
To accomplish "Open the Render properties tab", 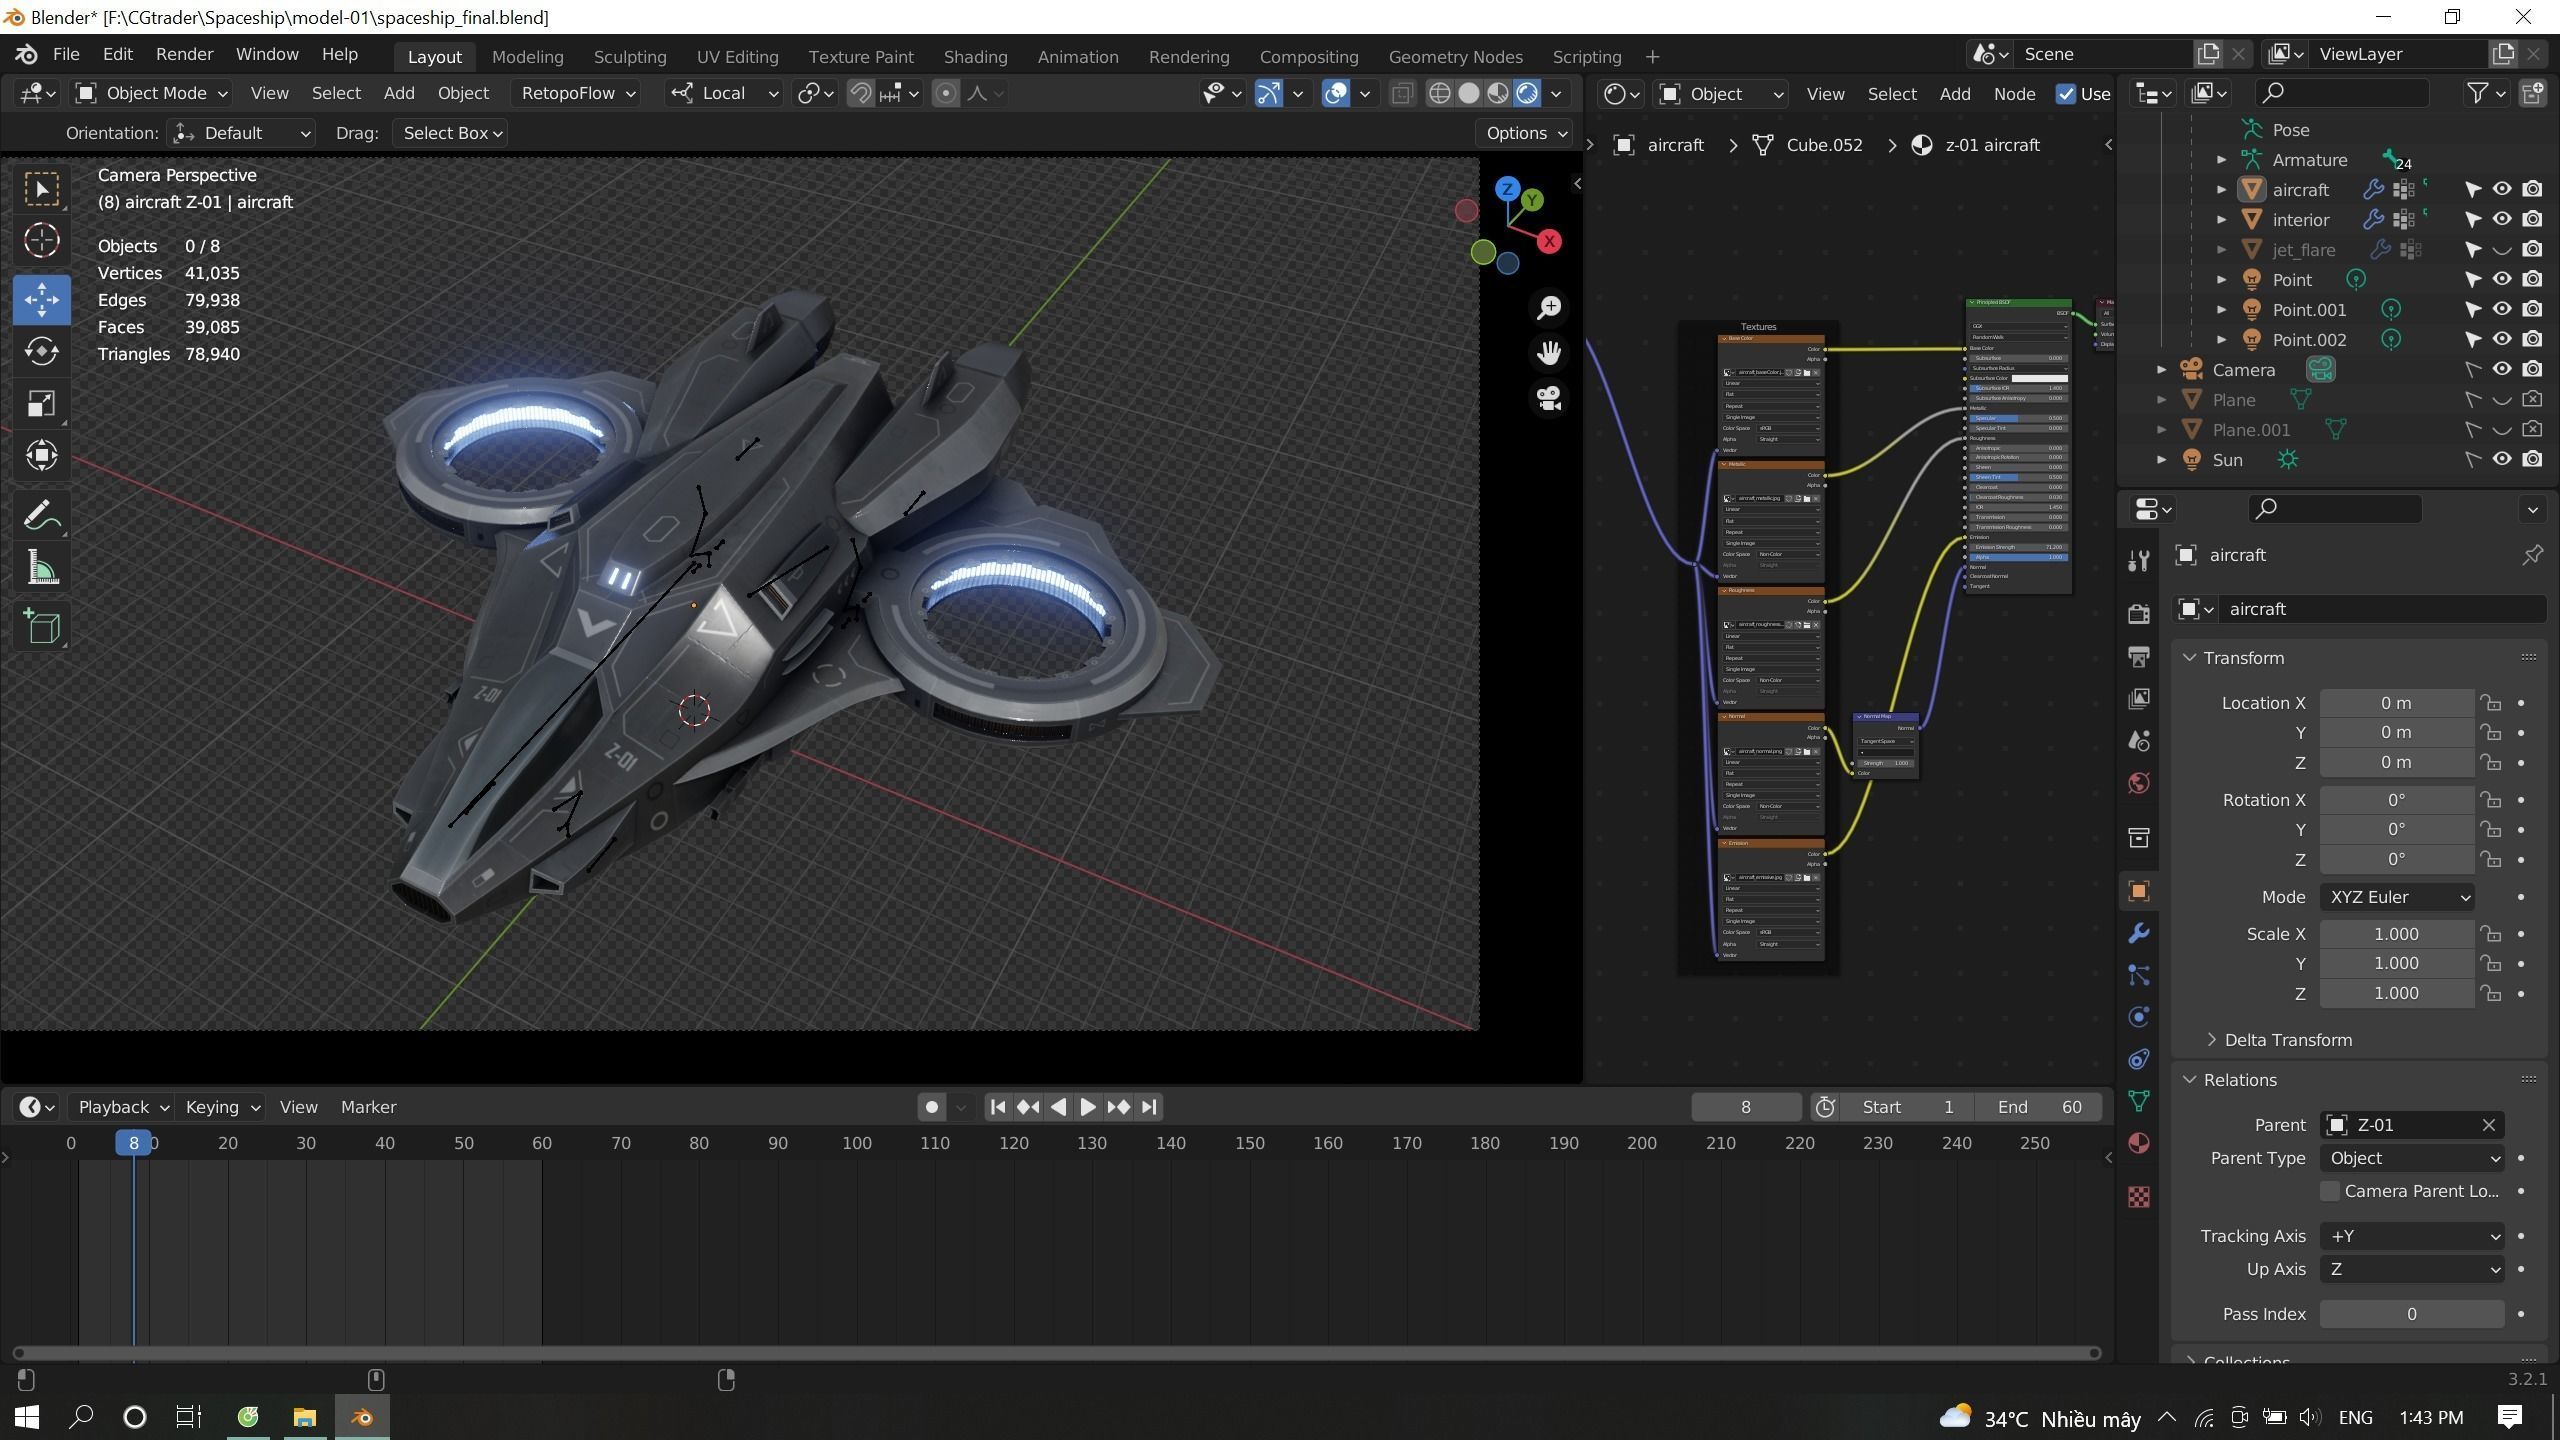I will click(x=2139, y=614).
